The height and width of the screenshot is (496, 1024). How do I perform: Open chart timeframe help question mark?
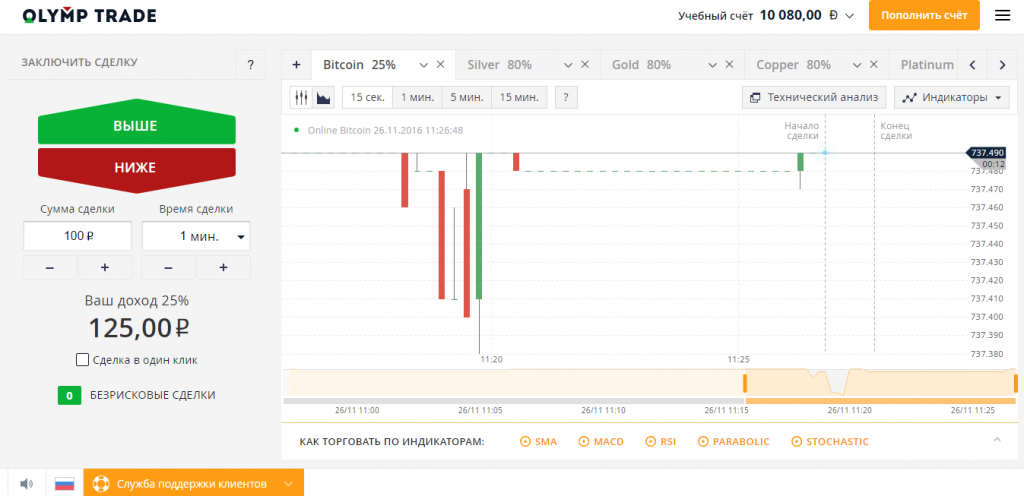pyautogui.click(x=566, y=98)
